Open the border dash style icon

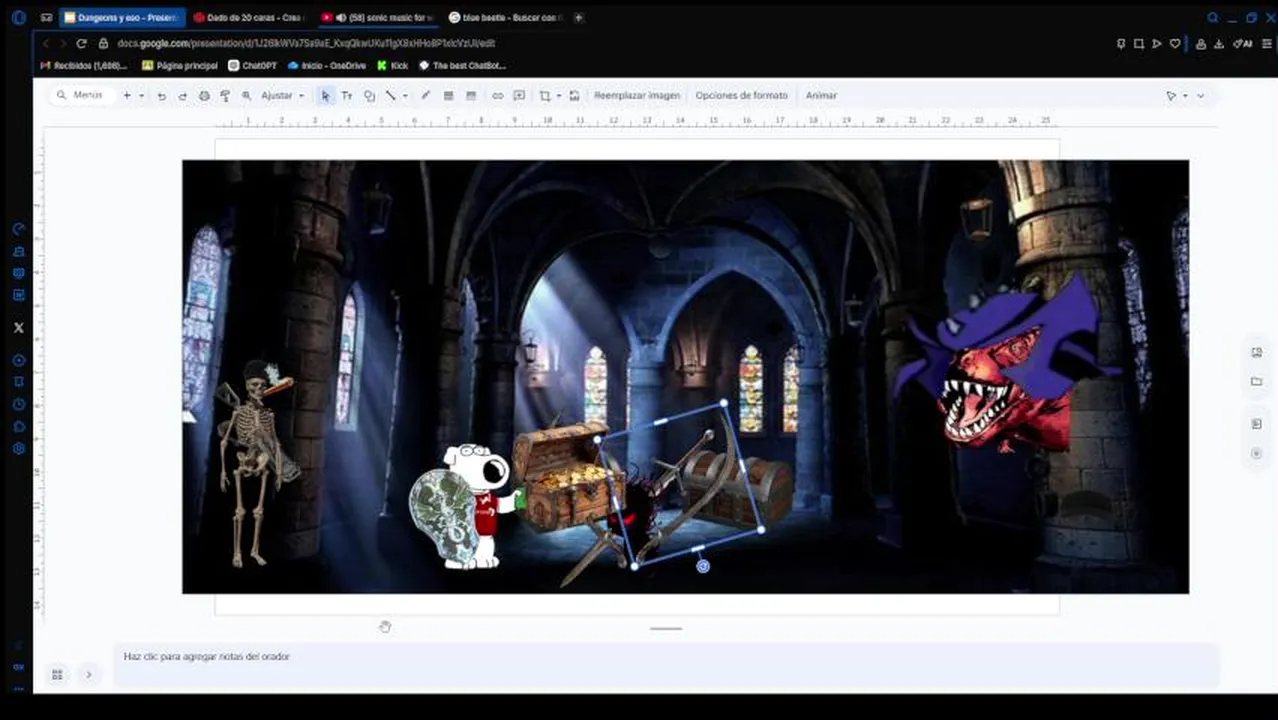470,96
